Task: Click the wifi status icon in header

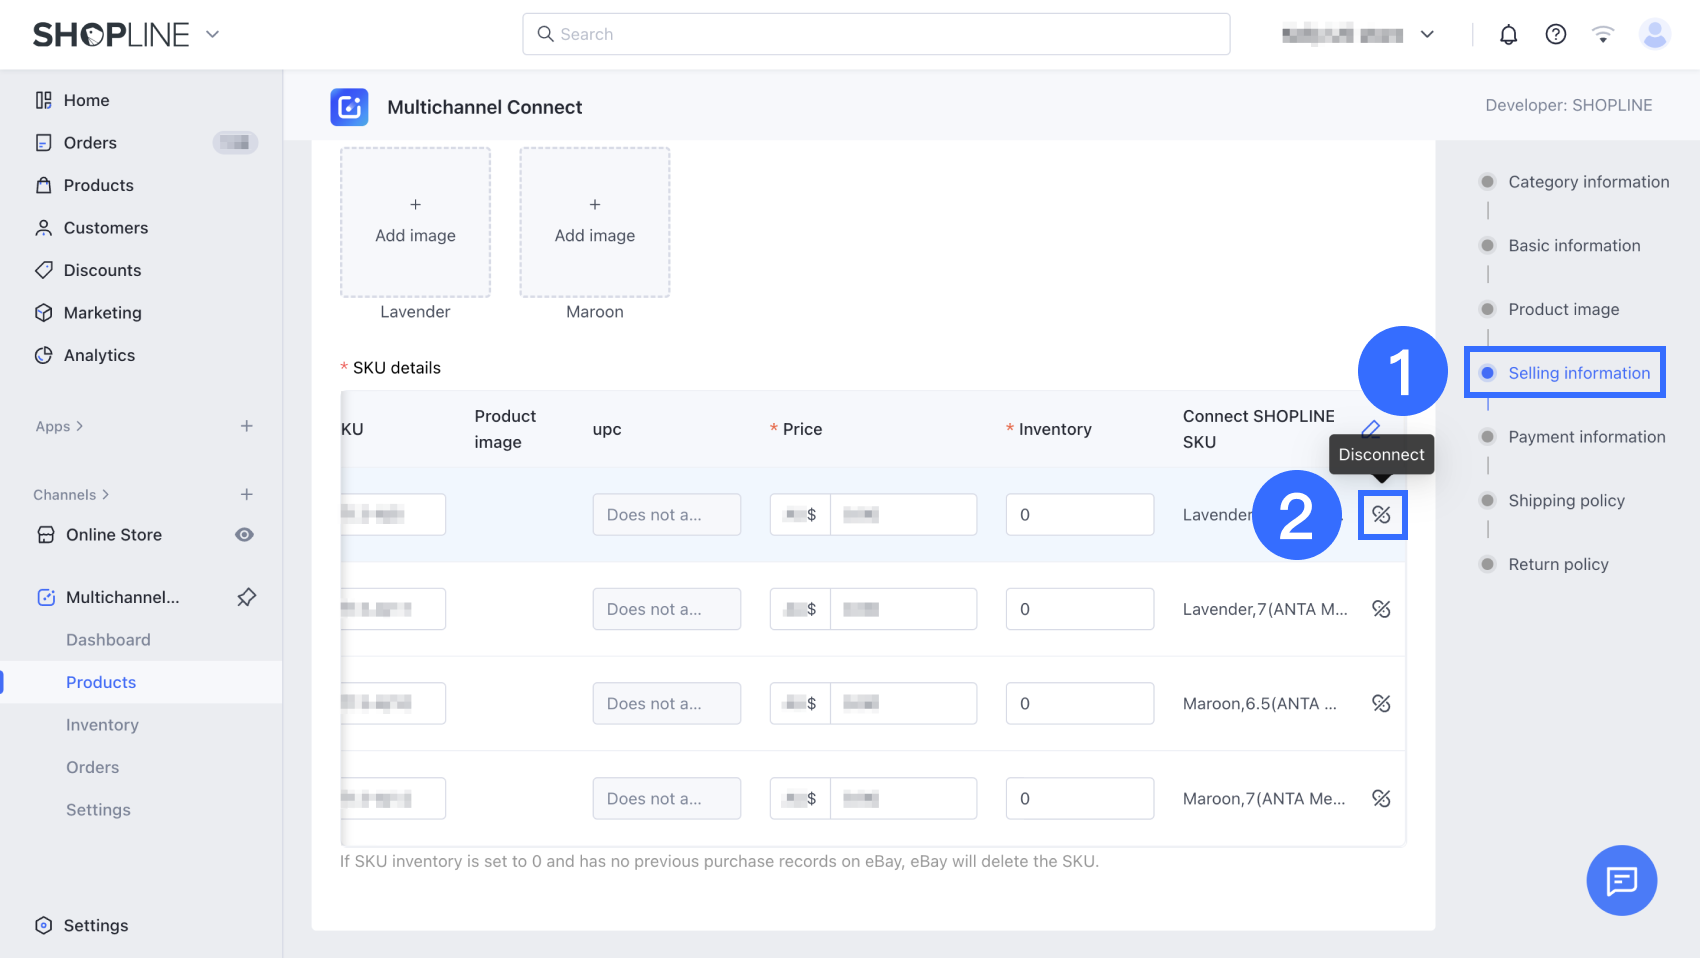Action: pos(1603,35)
